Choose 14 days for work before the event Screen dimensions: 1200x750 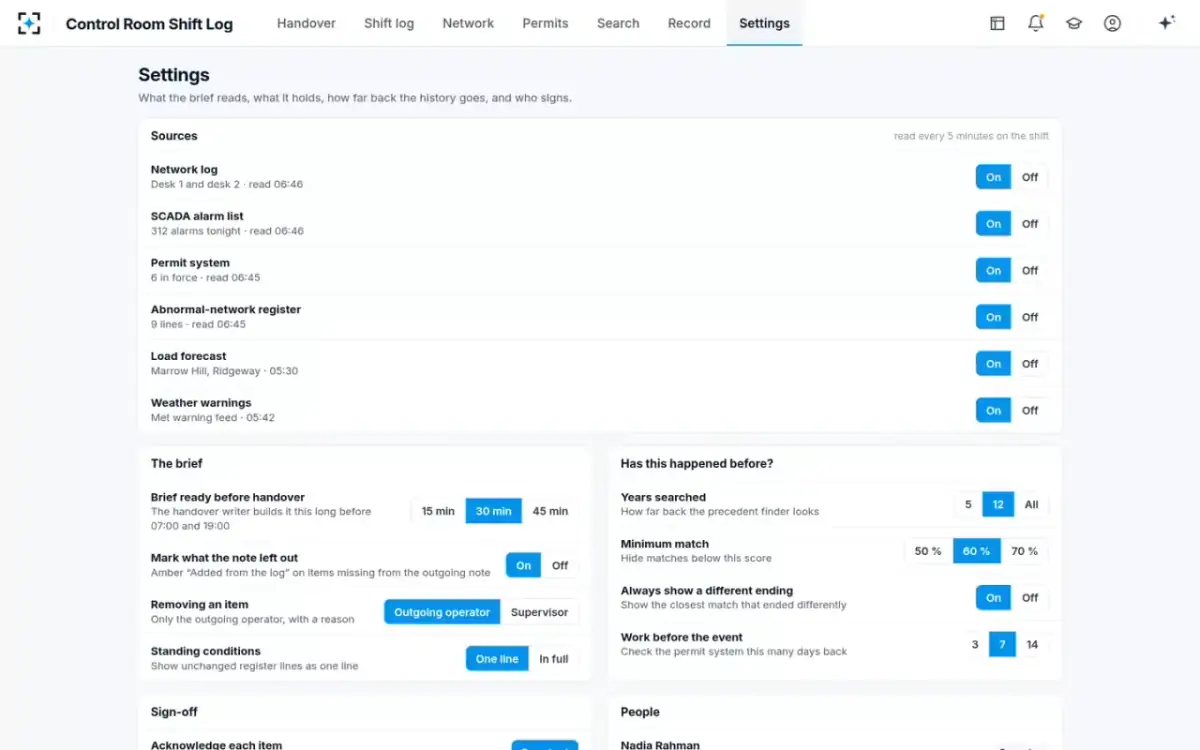click(1032, 645)
